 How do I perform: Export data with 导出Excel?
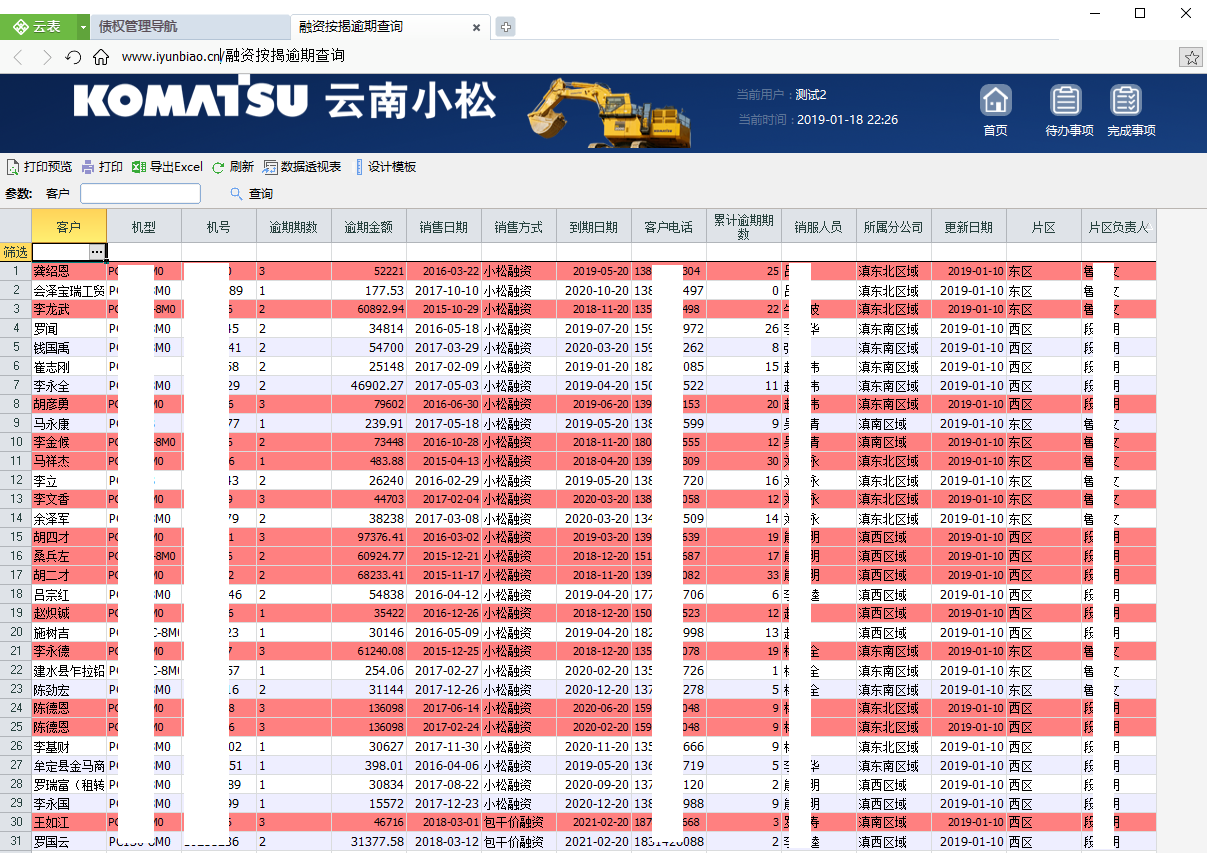click(167, 167)
